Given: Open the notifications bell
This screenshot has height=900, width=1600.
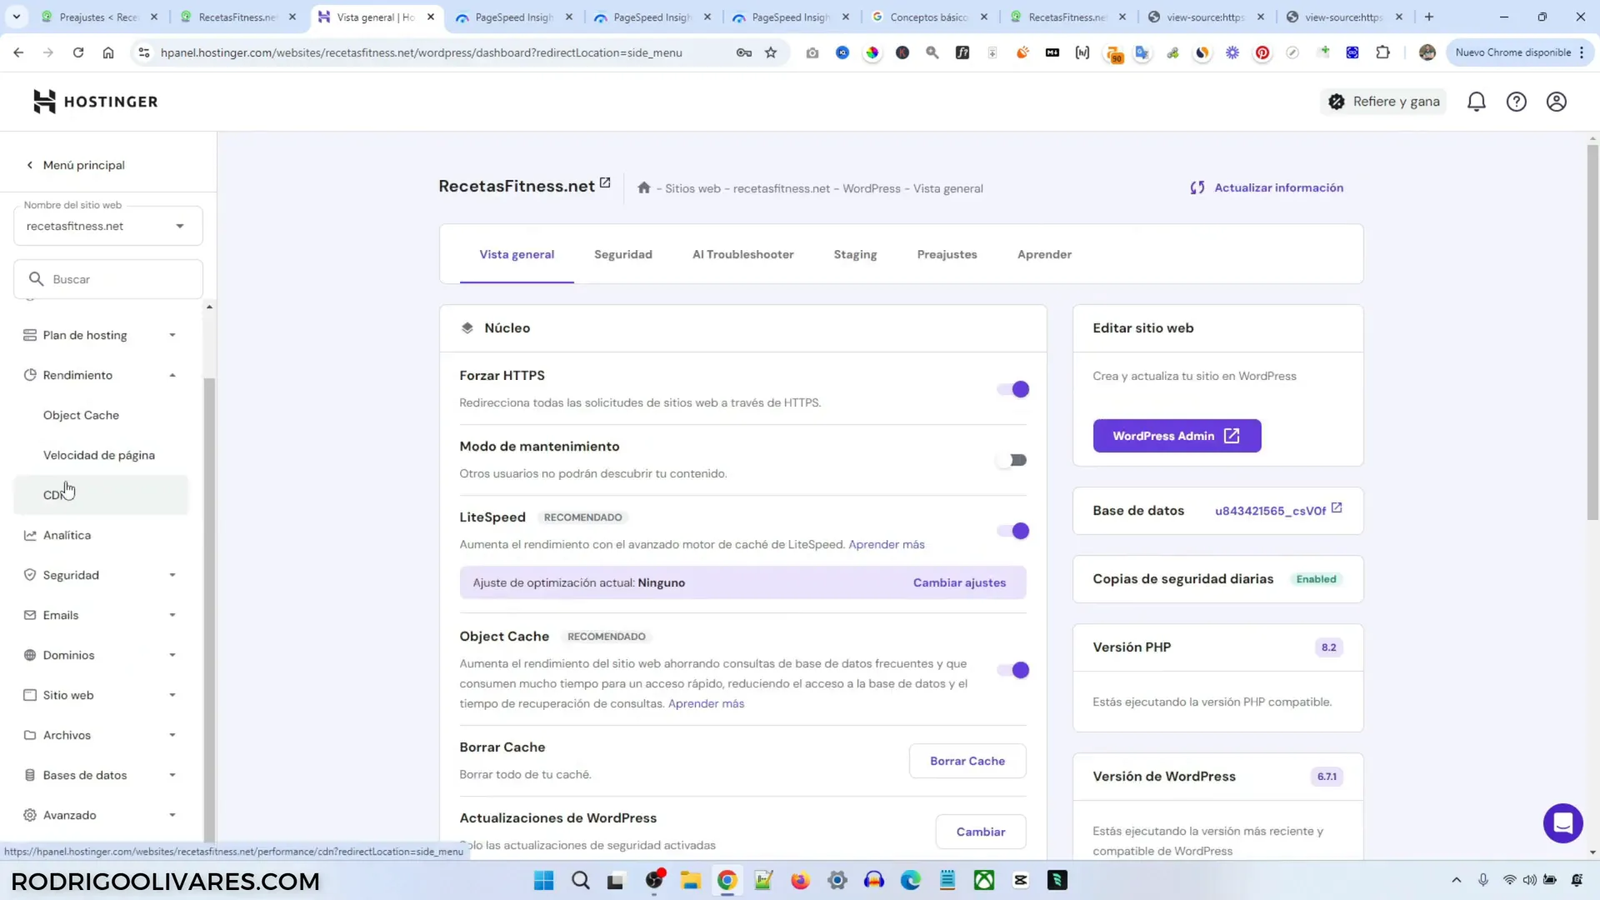Looking at the screenshot, I should tap(1477, 101).
